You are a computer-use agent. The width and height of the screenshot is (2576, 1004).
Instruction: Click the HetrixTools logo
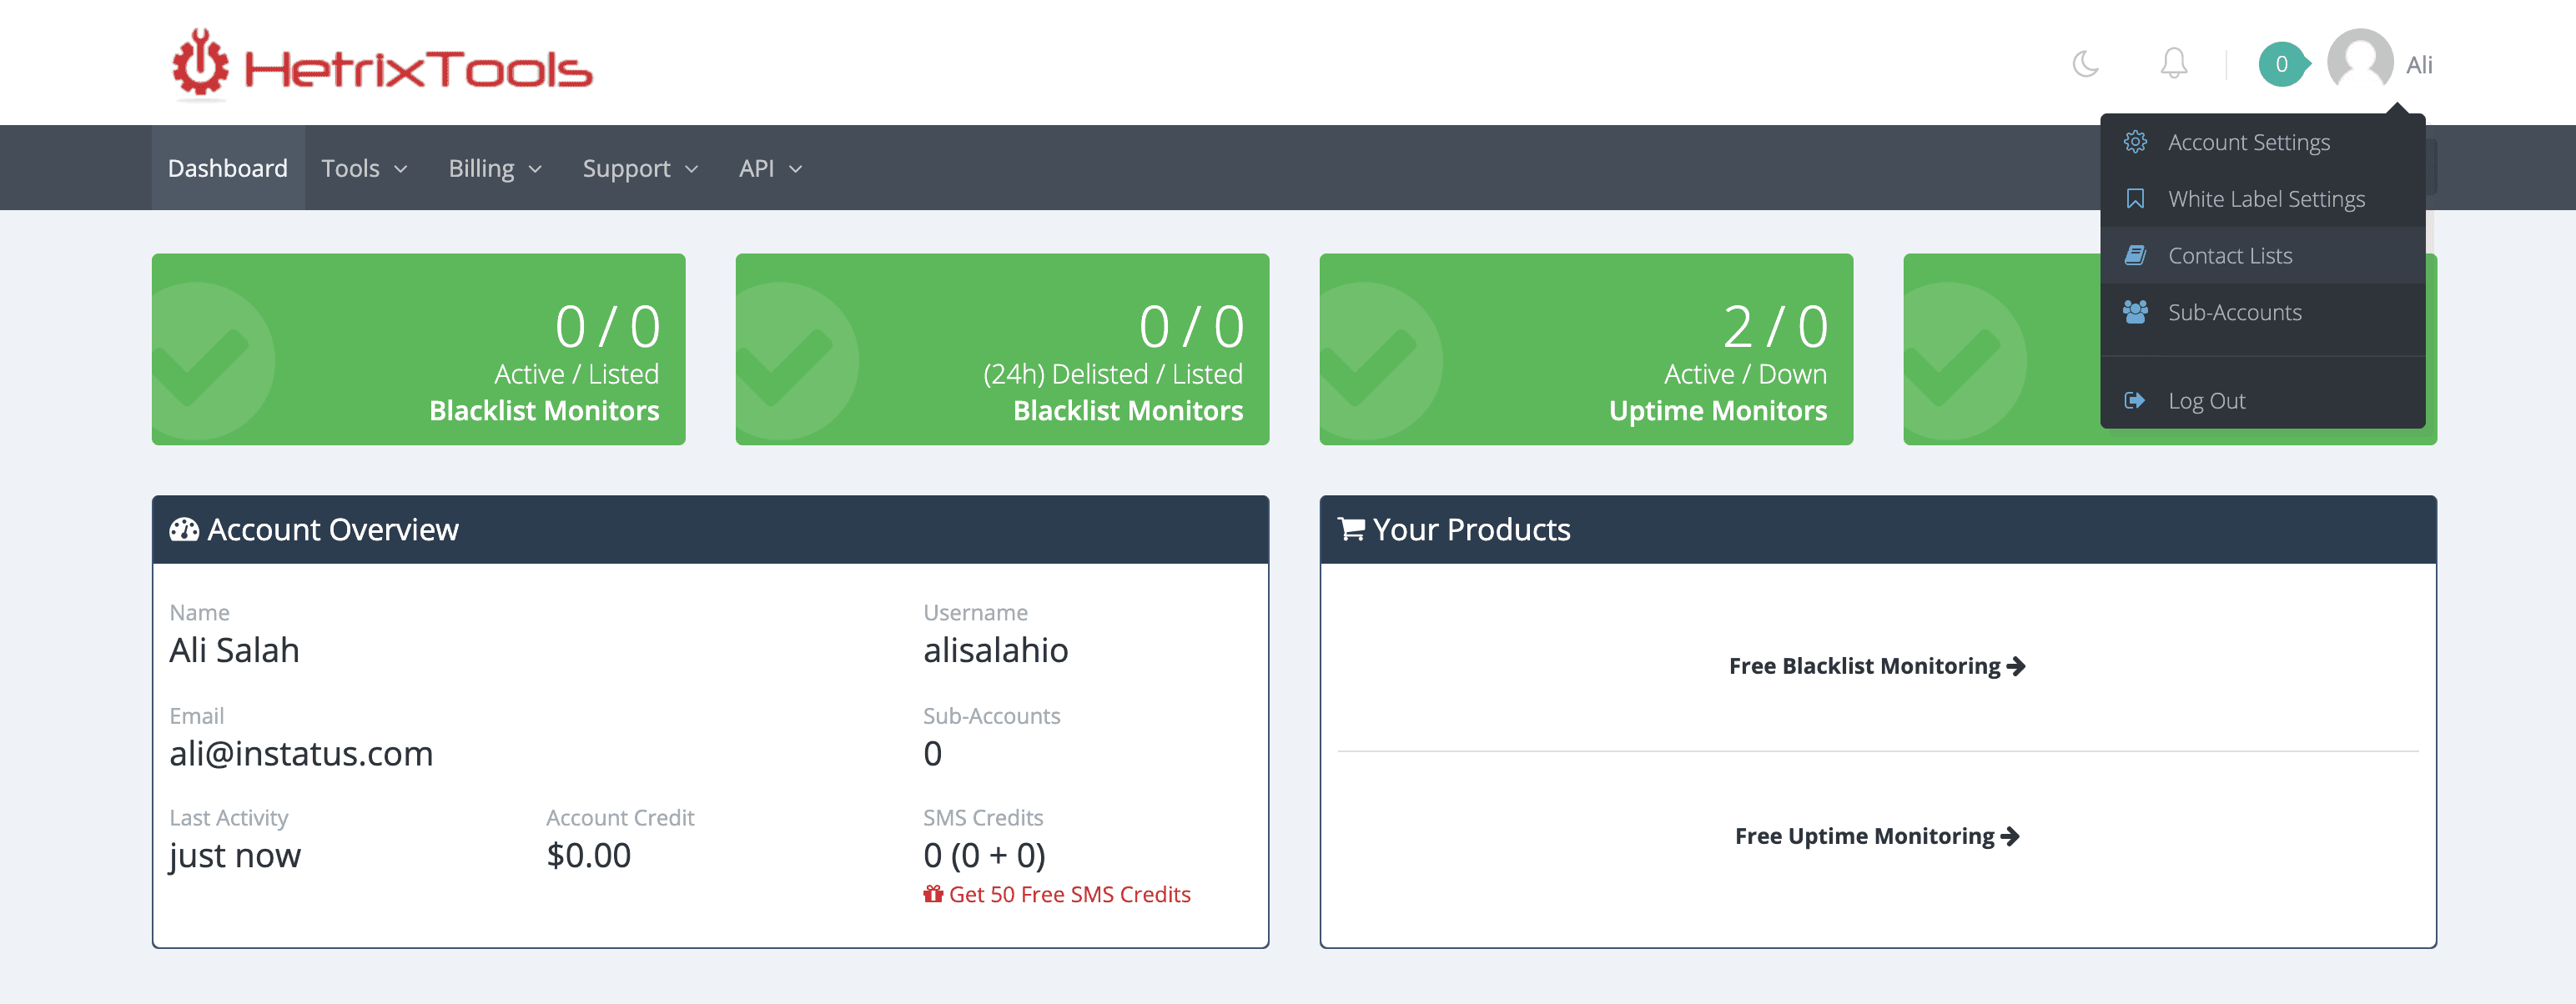point(382,66)
